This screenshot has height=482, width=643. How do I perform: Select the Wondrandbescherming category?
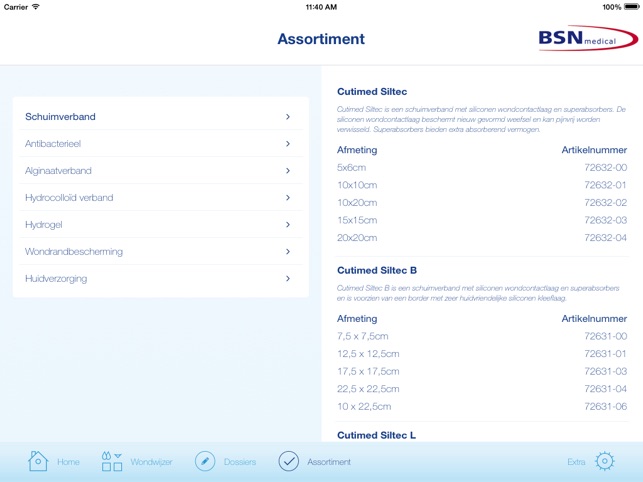coord(161,251)
